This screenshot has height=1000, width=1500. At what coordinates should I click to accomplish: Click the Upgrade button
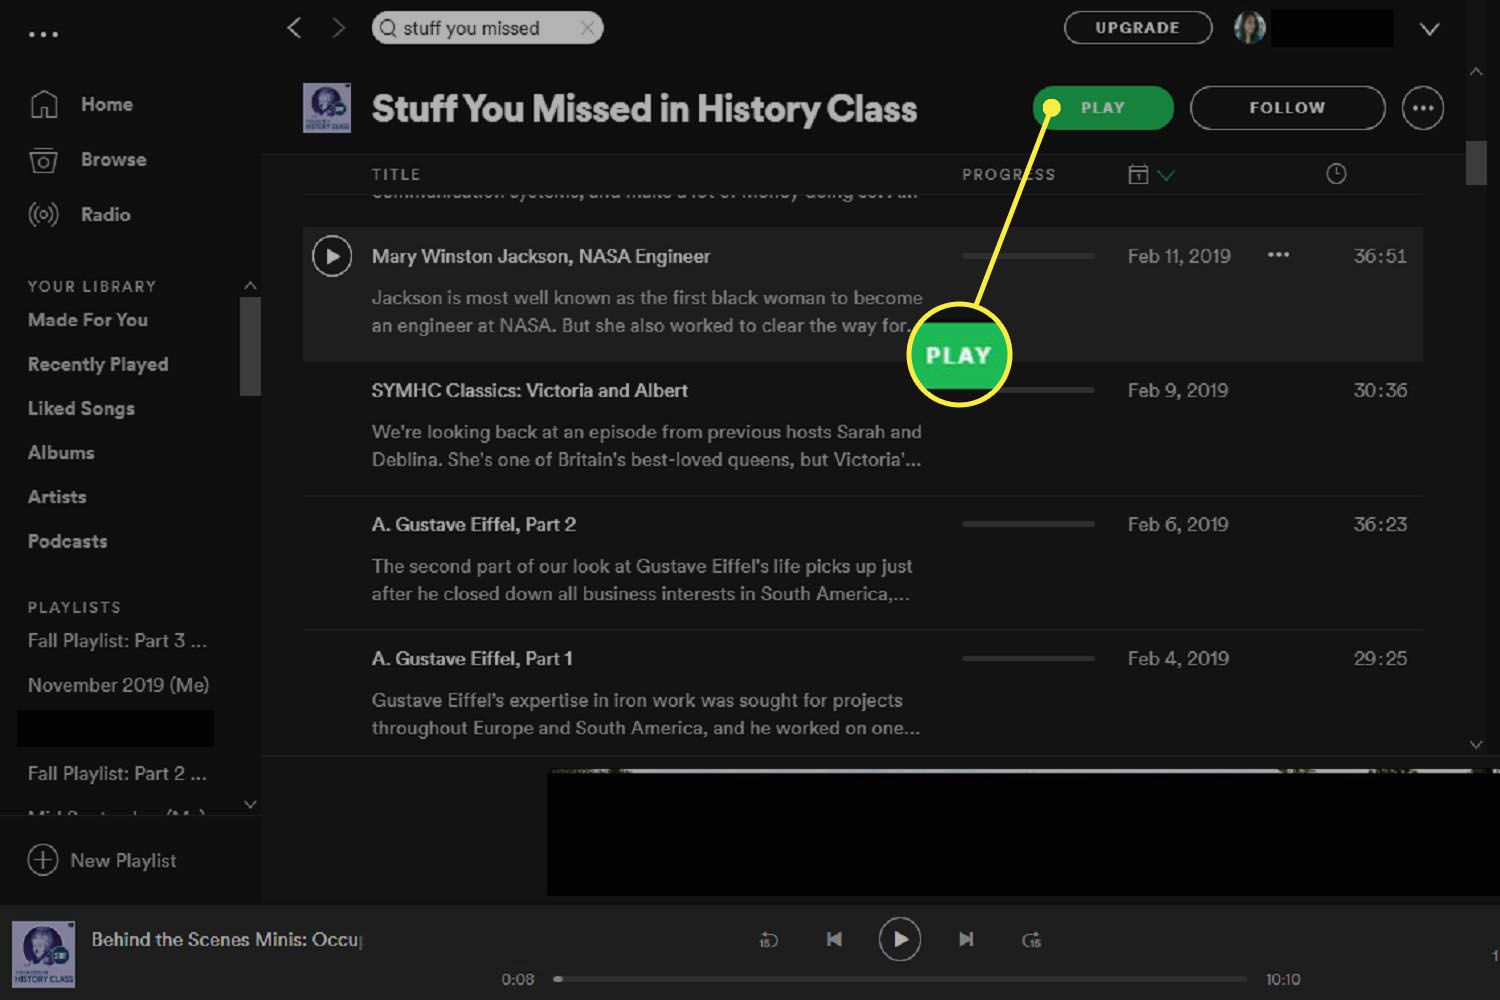click(1138, 28)
